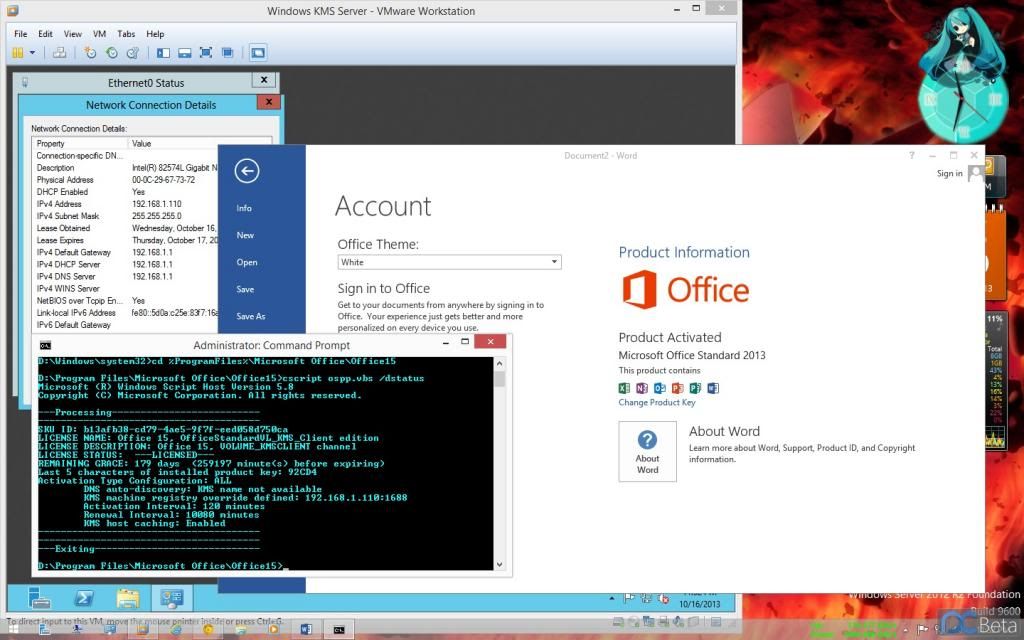Open the File menu in VMware Workstation
The width and height of the screenshot is (1024, 640).
[21, 34]
